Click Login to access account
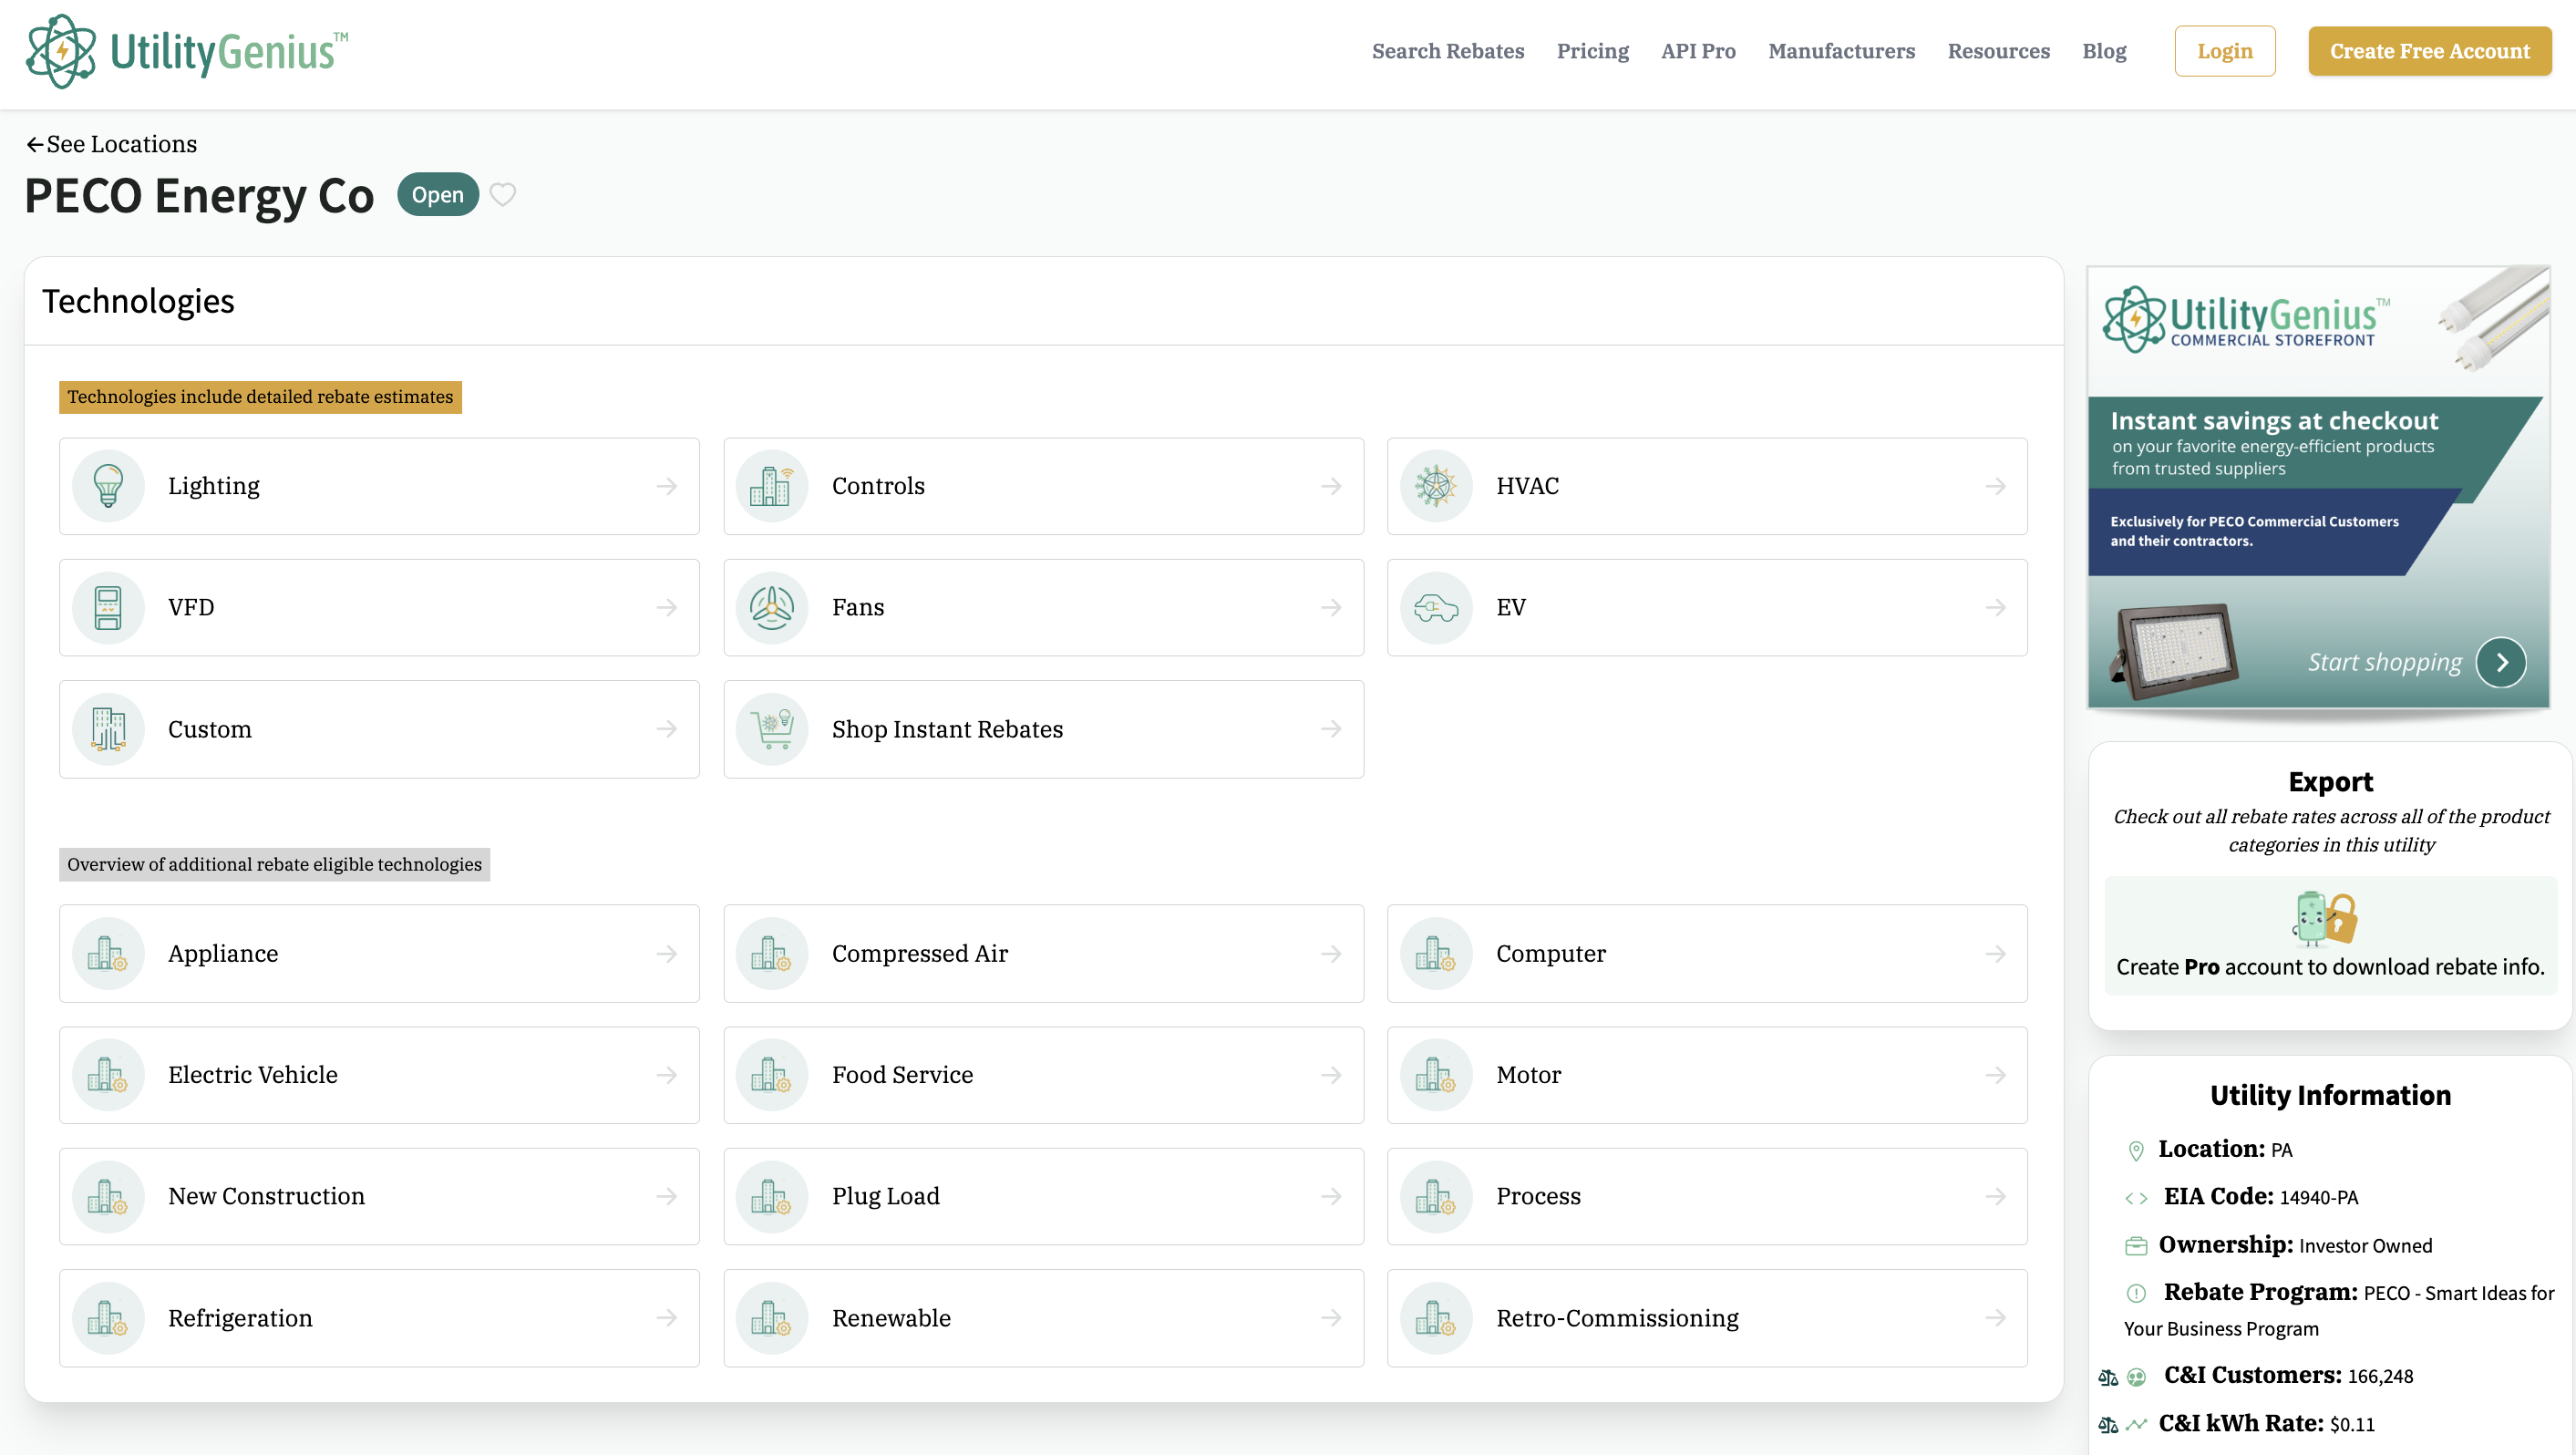This screenshot has width=2576, height=1455. (x=2224, y=51)
